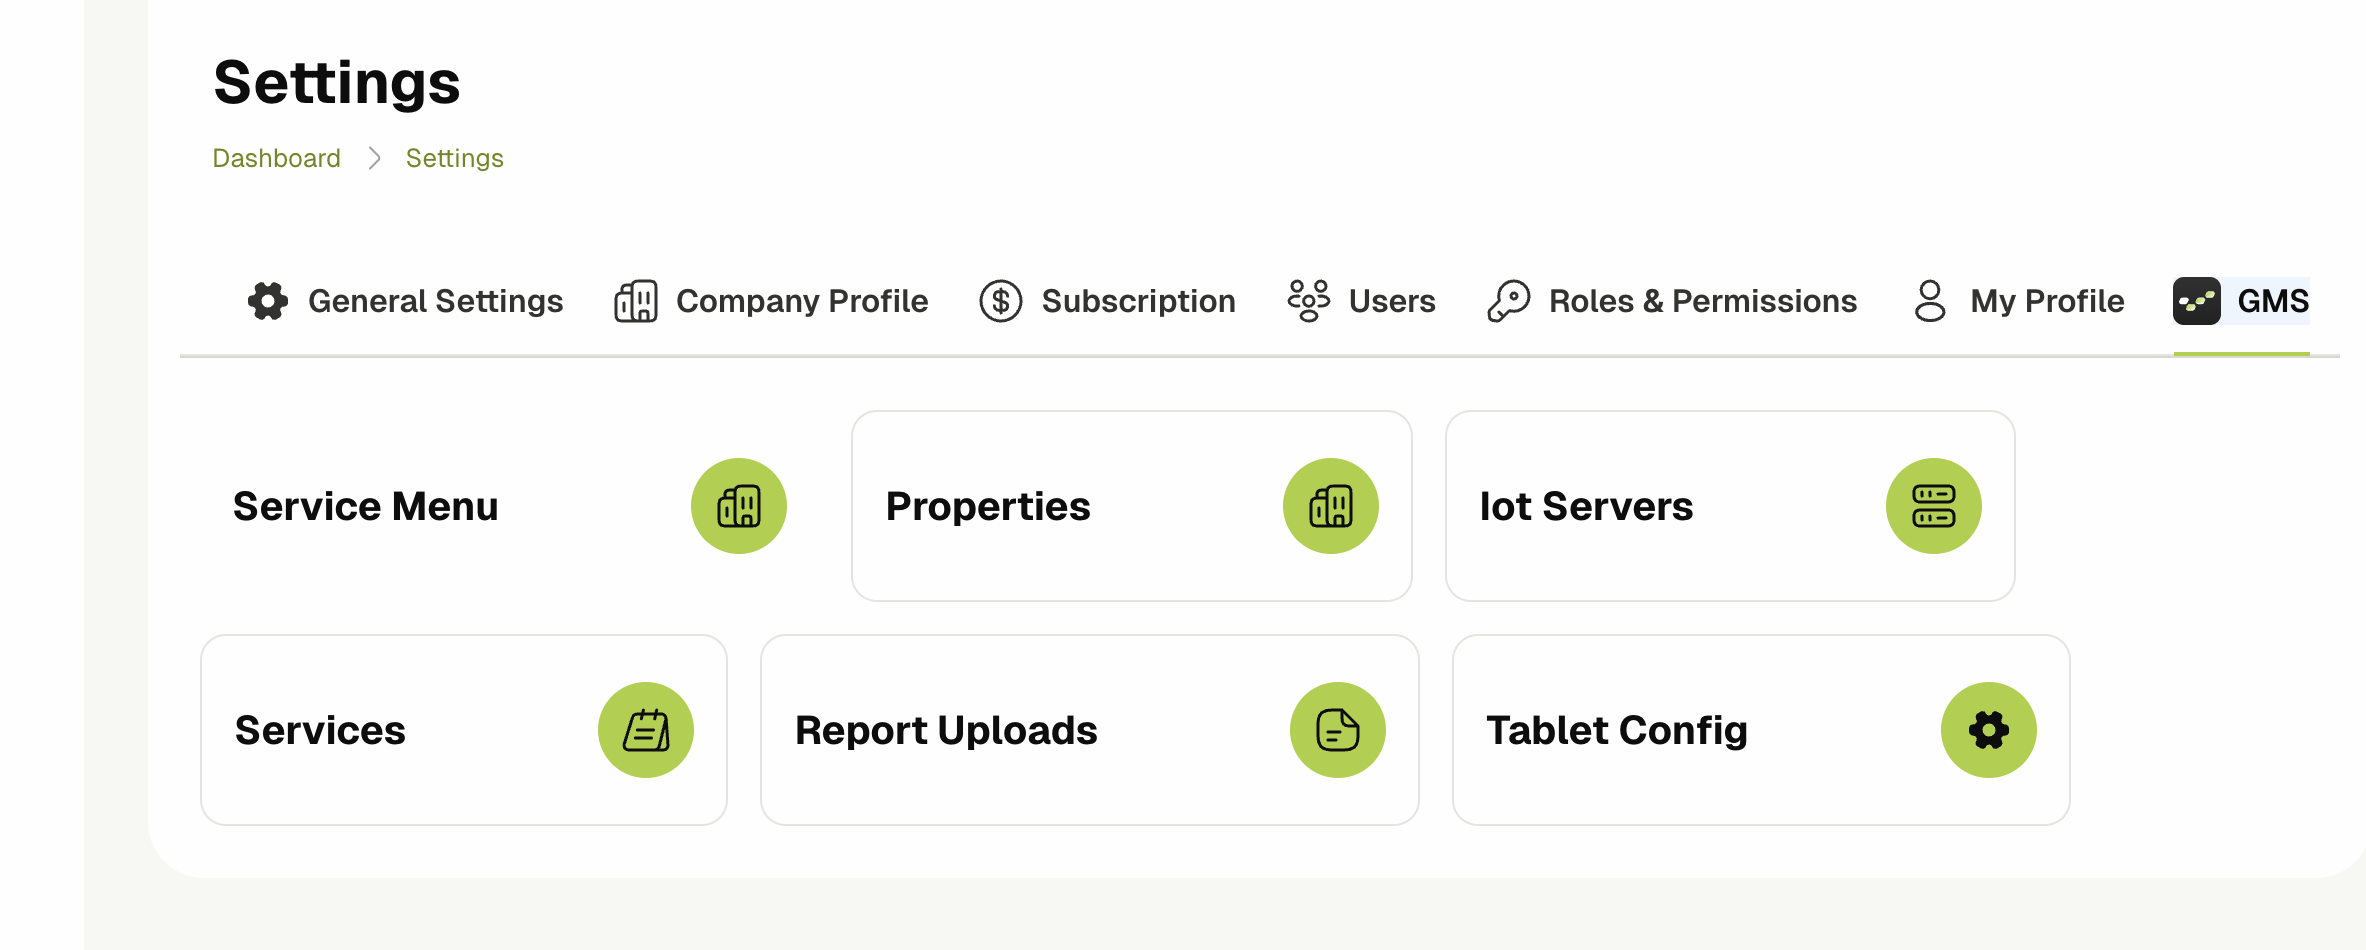Click the Users group icon
This screenshot has height=950, width=2366.
tap(1308, 301)
